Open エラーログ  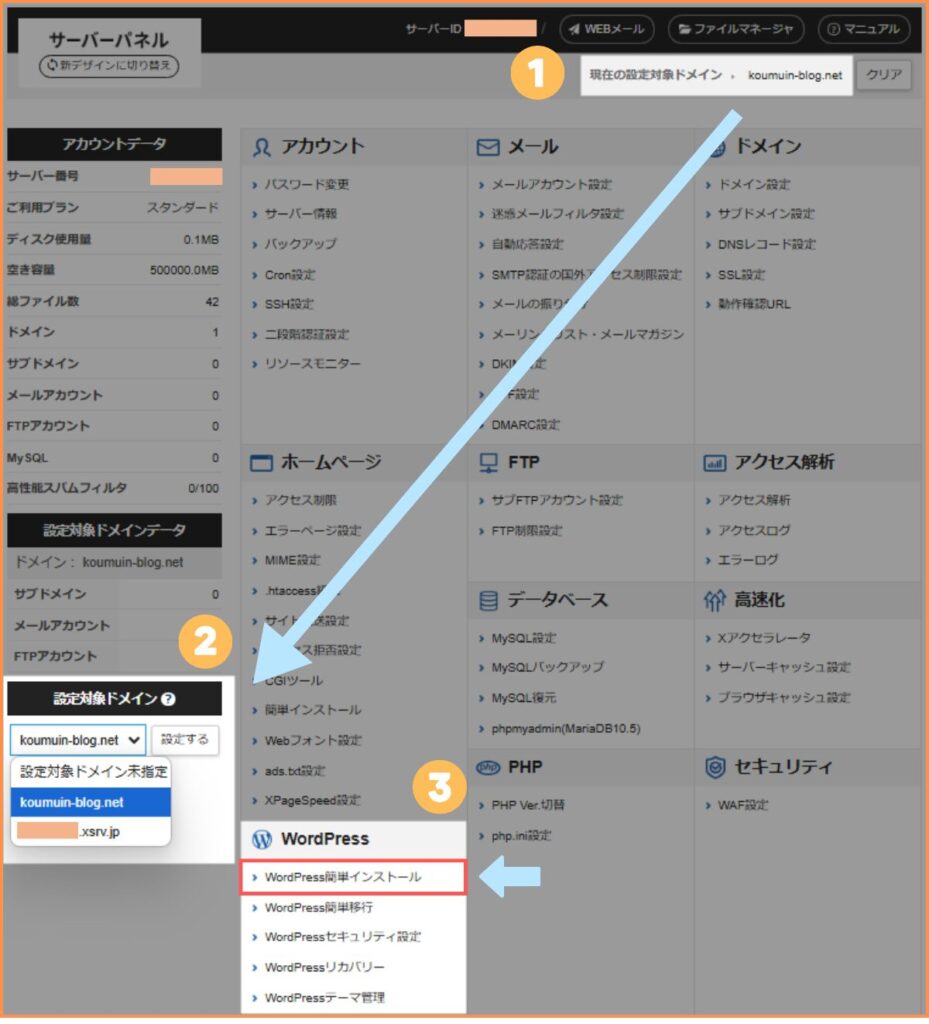pos(748,560)
